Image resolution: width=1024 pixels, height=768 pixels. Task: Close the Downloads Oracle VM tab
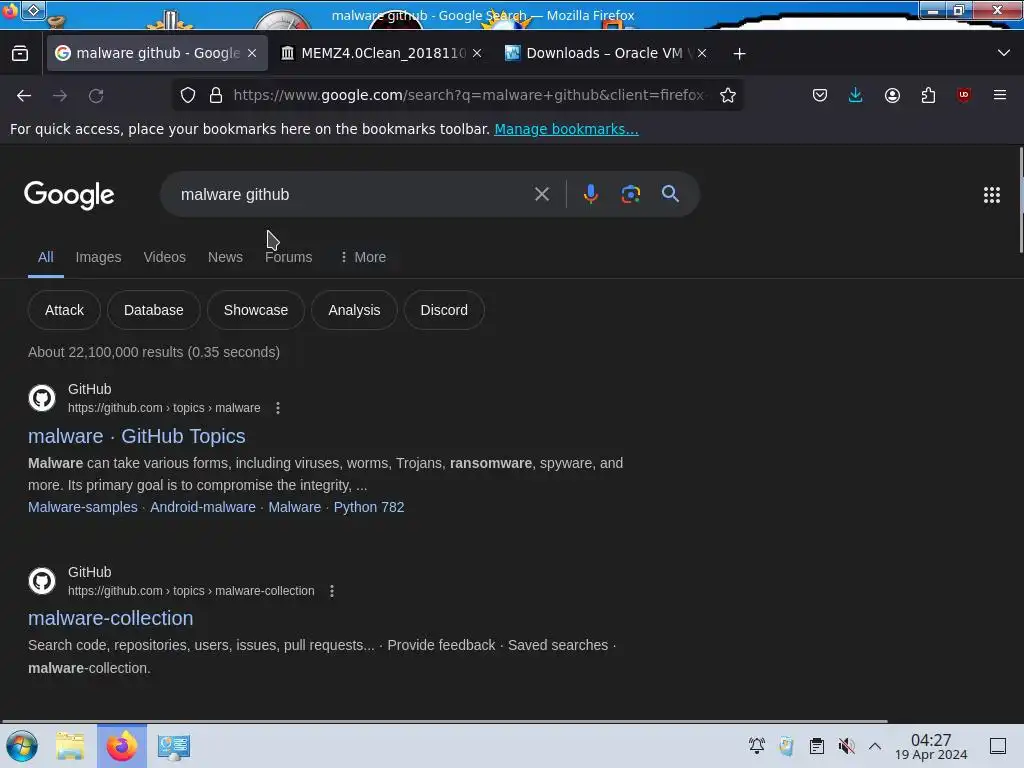(x=702, y=54)
